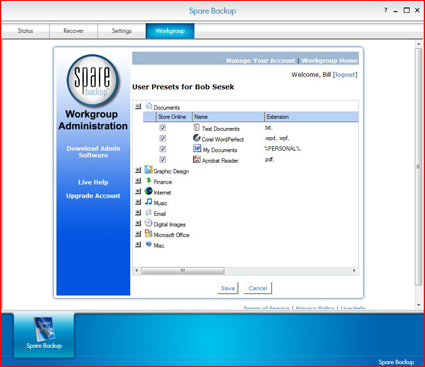Screen dimensions: 425x367
Task: Click the Text Documents file icon
Action: coord(197,127)
